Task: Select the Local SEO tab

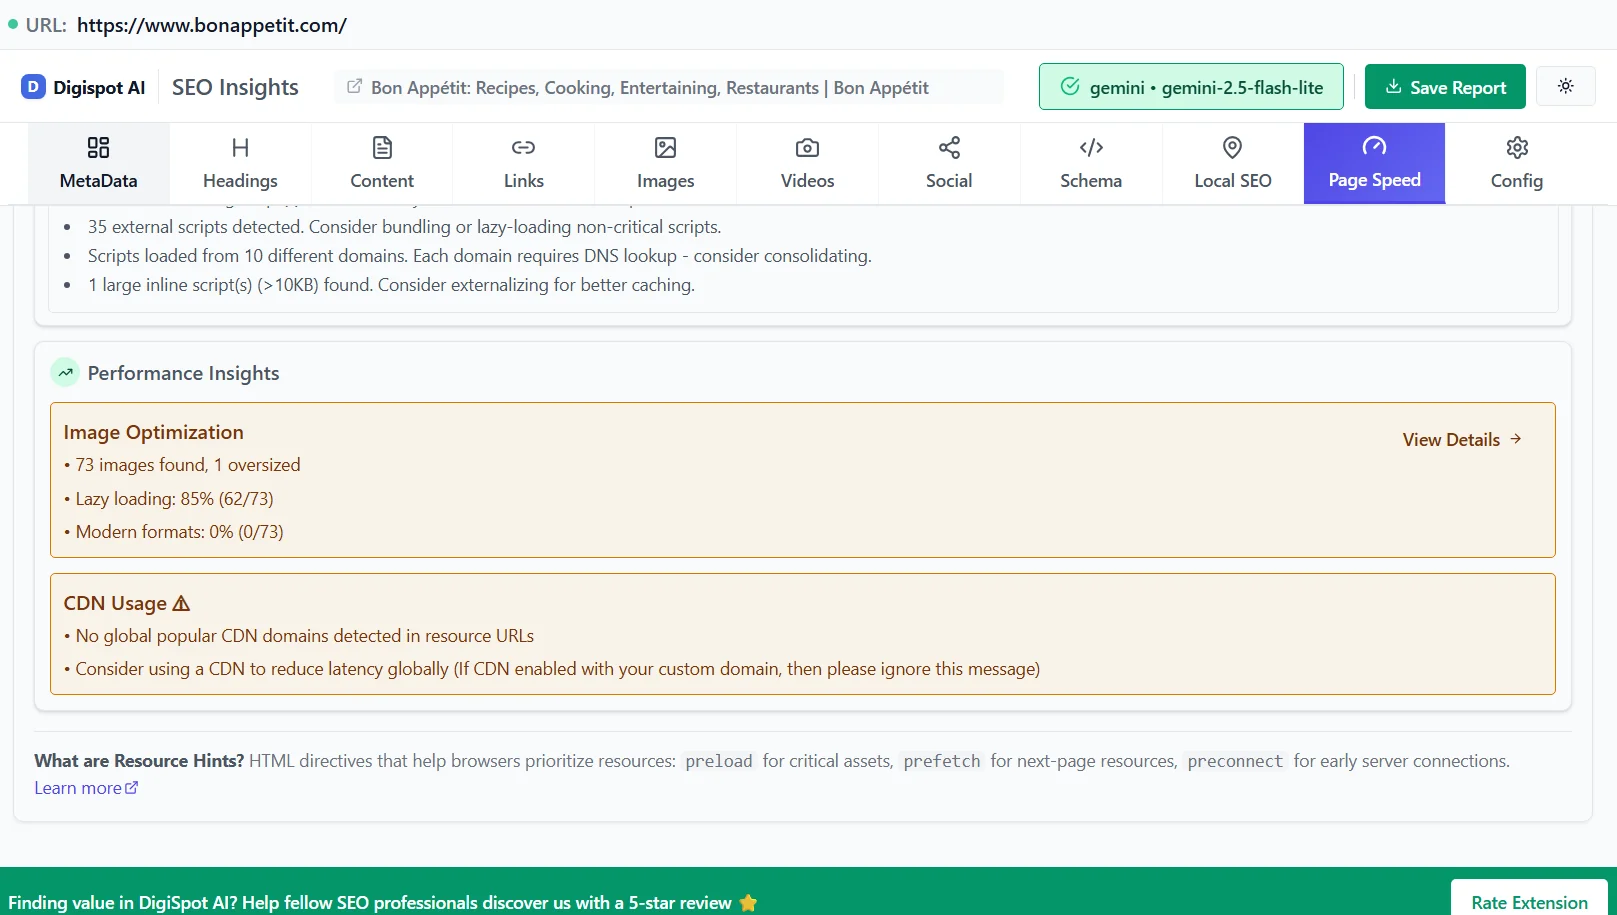Action: tap(1233, 163)
